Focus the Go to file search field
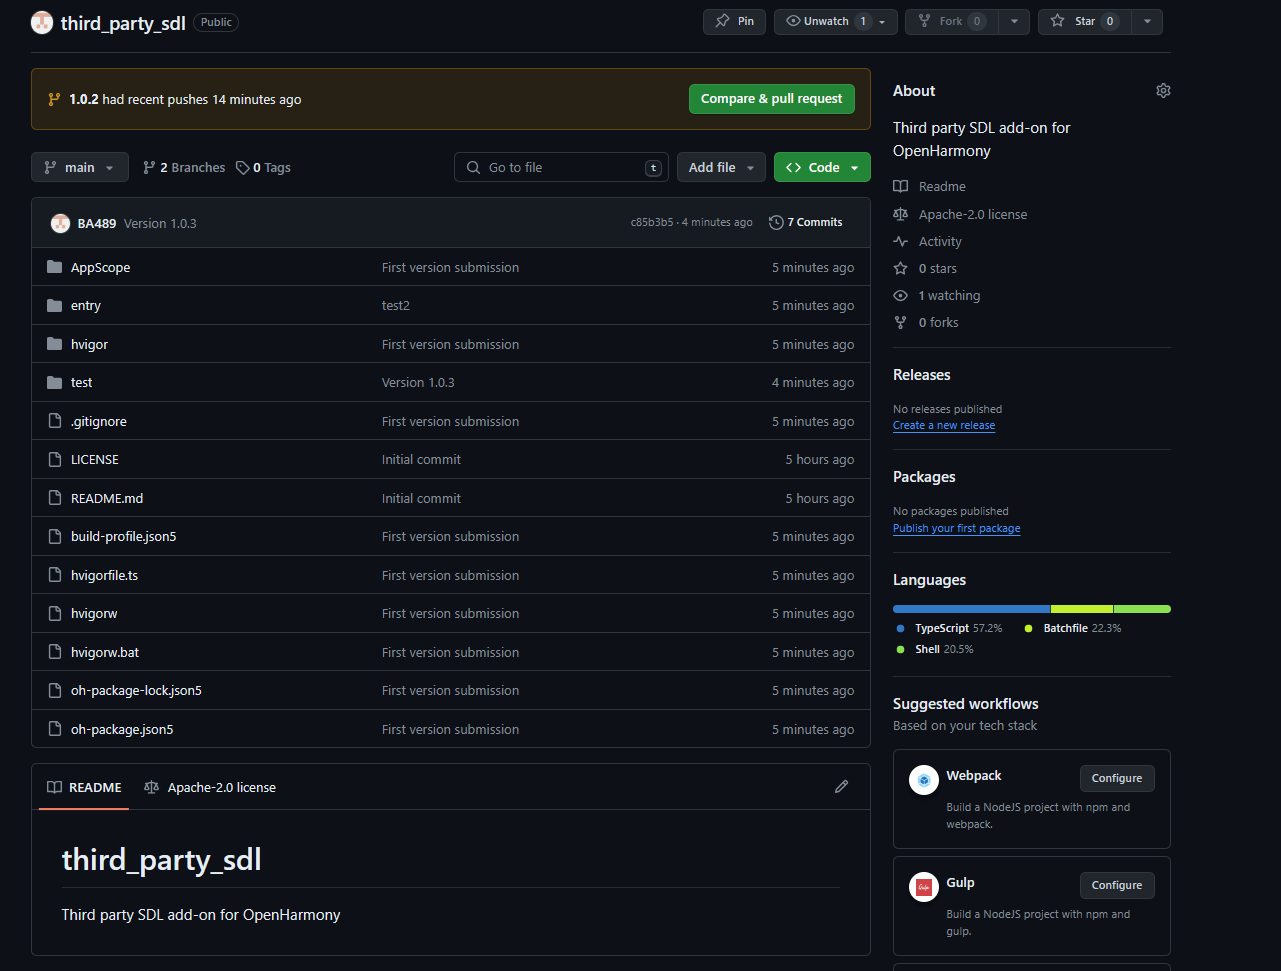The image size is (1281, 971). click(x=561, y=167)
